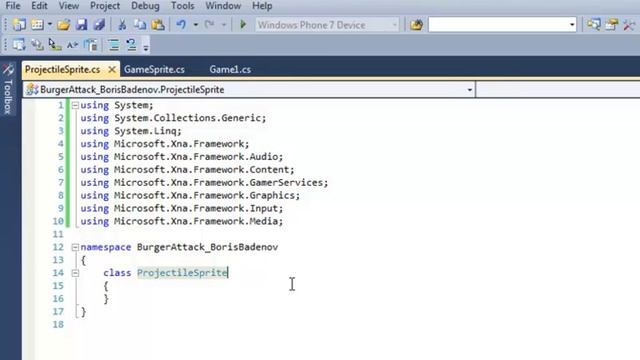Click the 'namespace' keyword on line 12
This screenshot has width=640, height=360.
pos(106,247)
